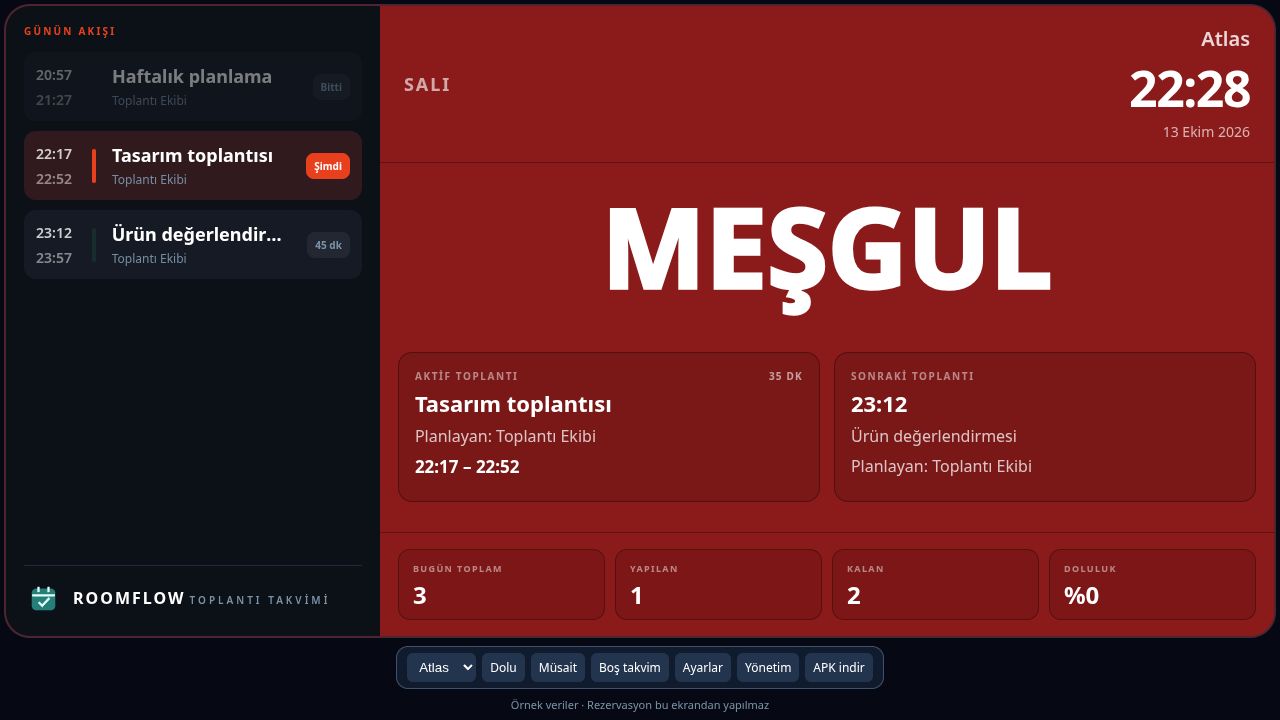This screenshot has width=1280, height=720.
Task: Click the 13 Ekim 2026 date
Action: pyautogui.click(x=1206, y=132)
